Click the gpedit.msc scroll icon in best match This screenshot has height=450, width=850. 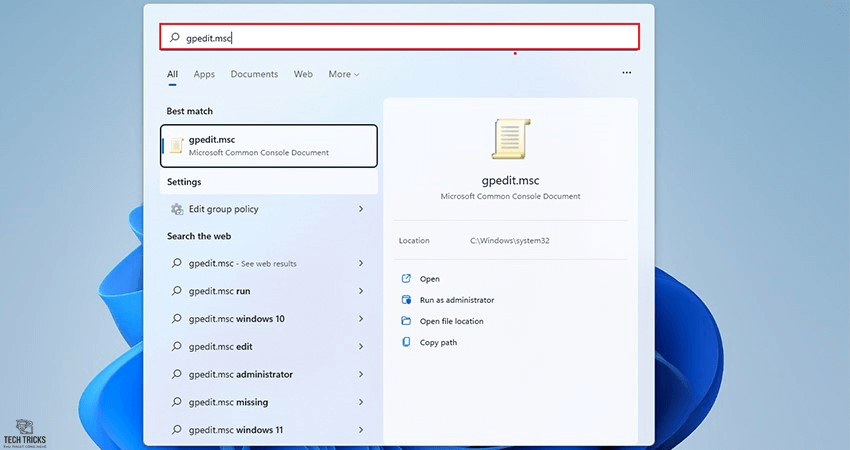coord(176,146)
